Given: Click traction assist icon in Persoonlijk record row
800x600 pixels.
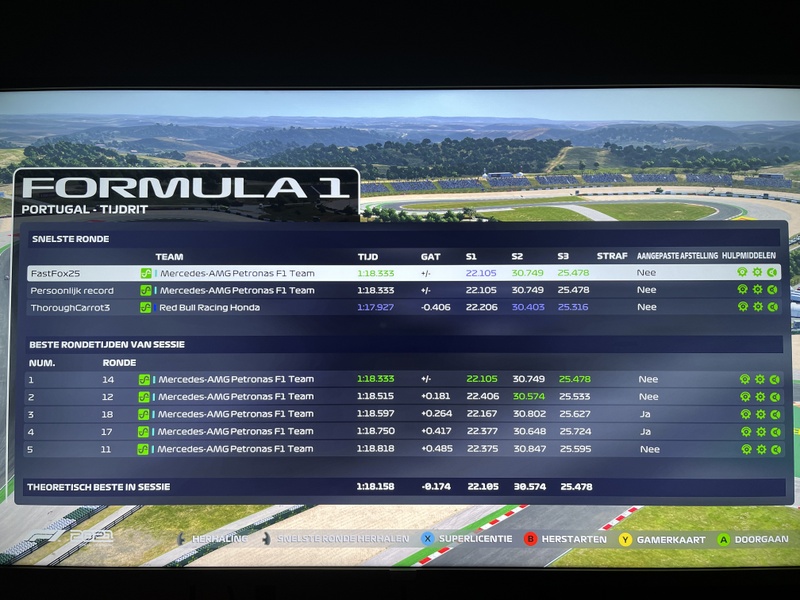Looking at the screenshot, I should pyautogui.click(x=743, y=290).
